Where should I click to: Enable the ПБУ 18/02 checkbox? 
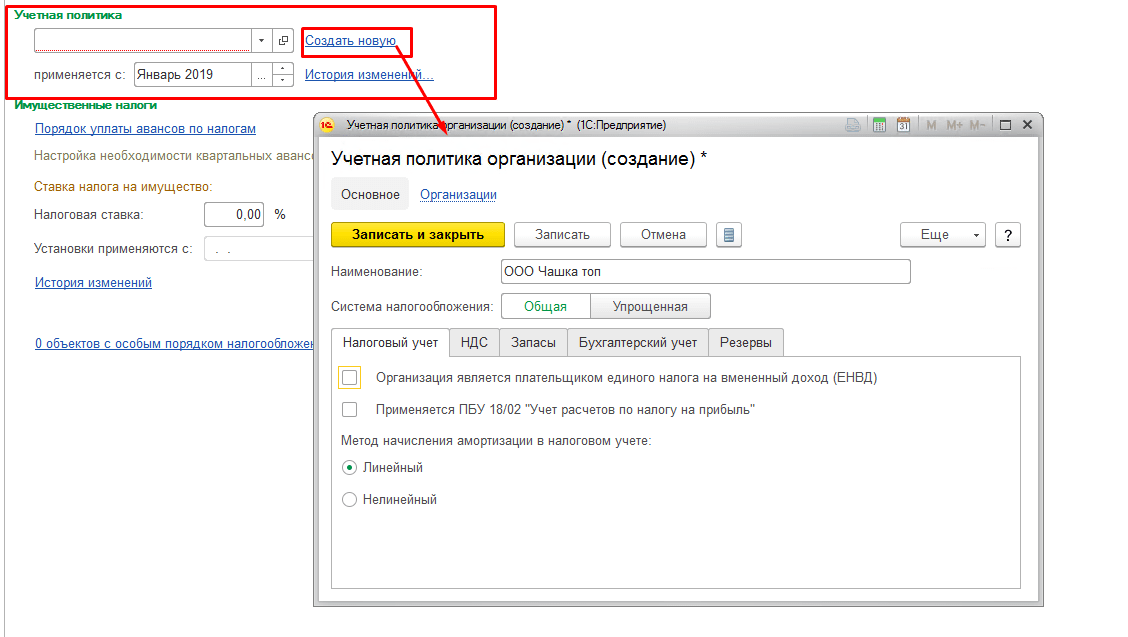tap(350, 410)
